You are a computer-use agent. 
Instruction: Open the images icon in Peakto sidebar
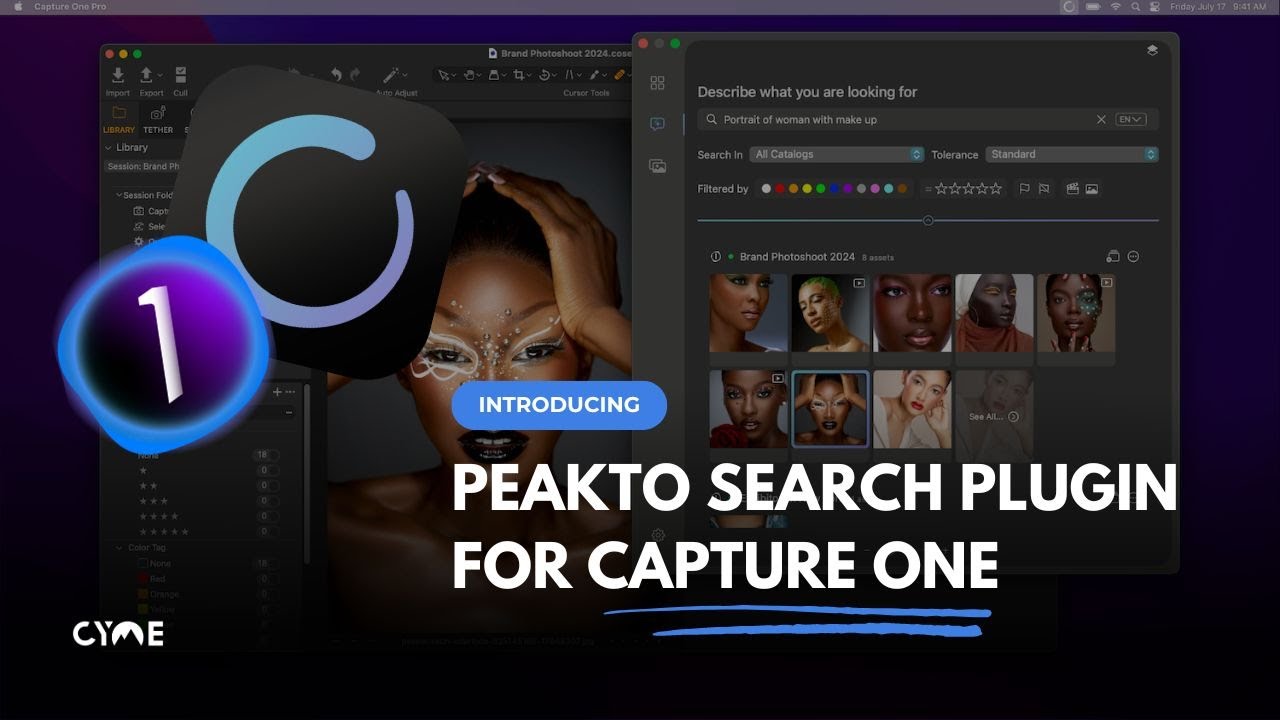tap(657, 166)
